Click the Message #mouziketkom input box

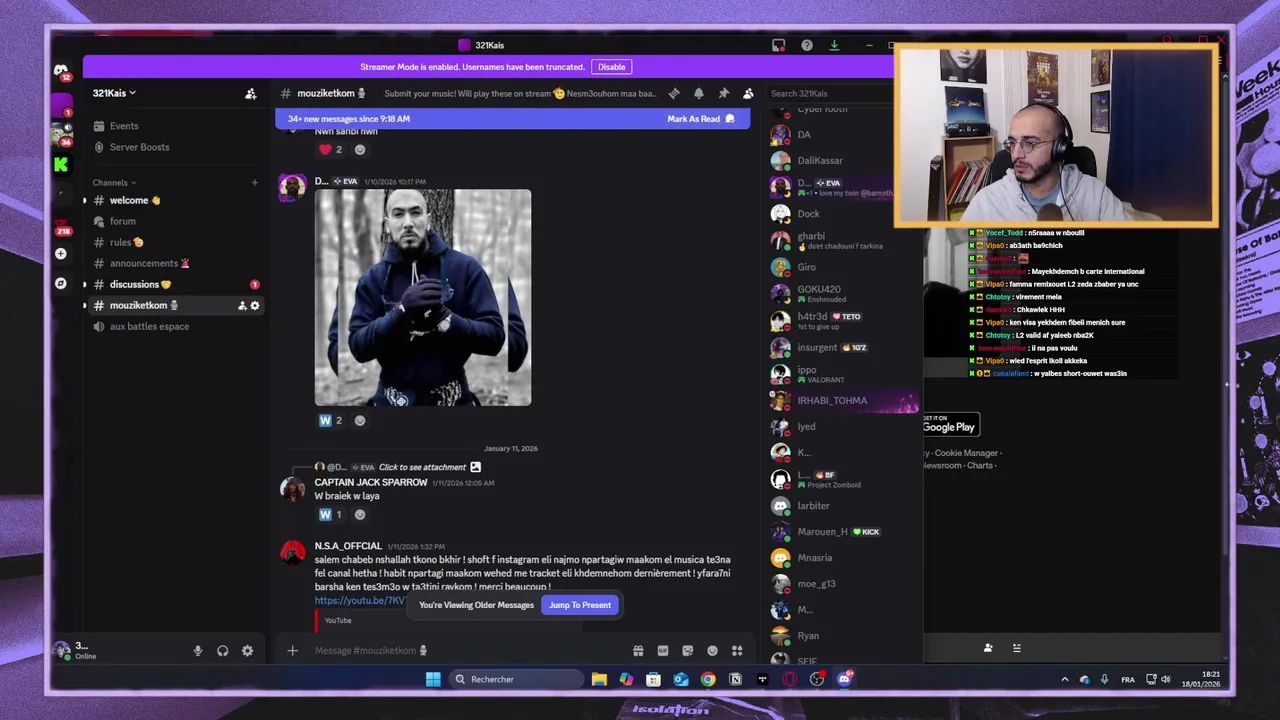coord(465,651)
